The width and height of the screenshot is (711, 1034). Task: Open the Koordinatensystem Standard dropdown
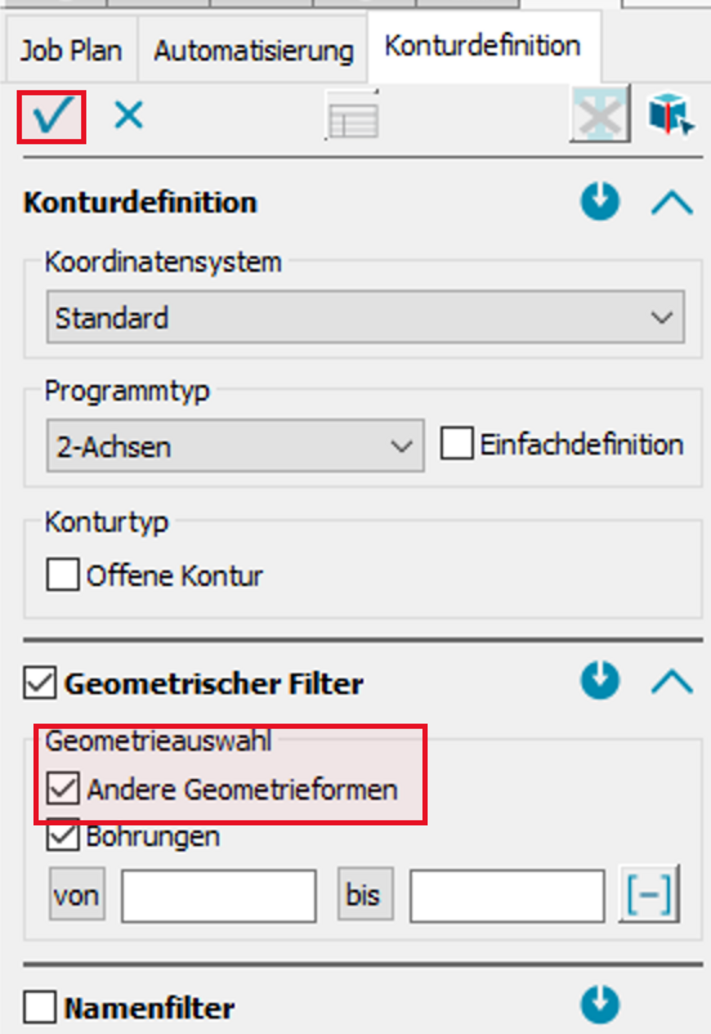click(x=365, y=318)
